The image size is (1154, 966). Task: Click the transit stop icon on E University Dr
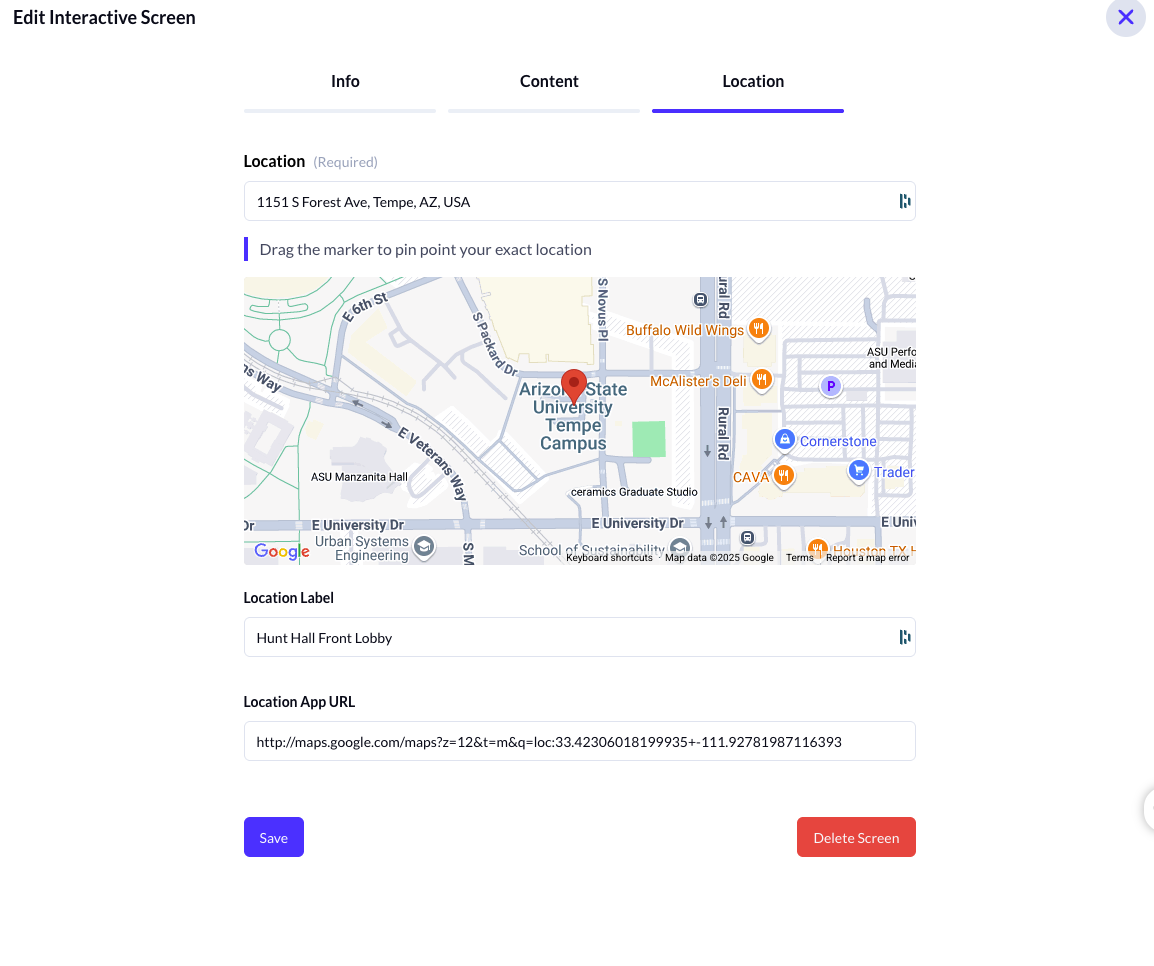pyautogui.click(x=748, y=539)
